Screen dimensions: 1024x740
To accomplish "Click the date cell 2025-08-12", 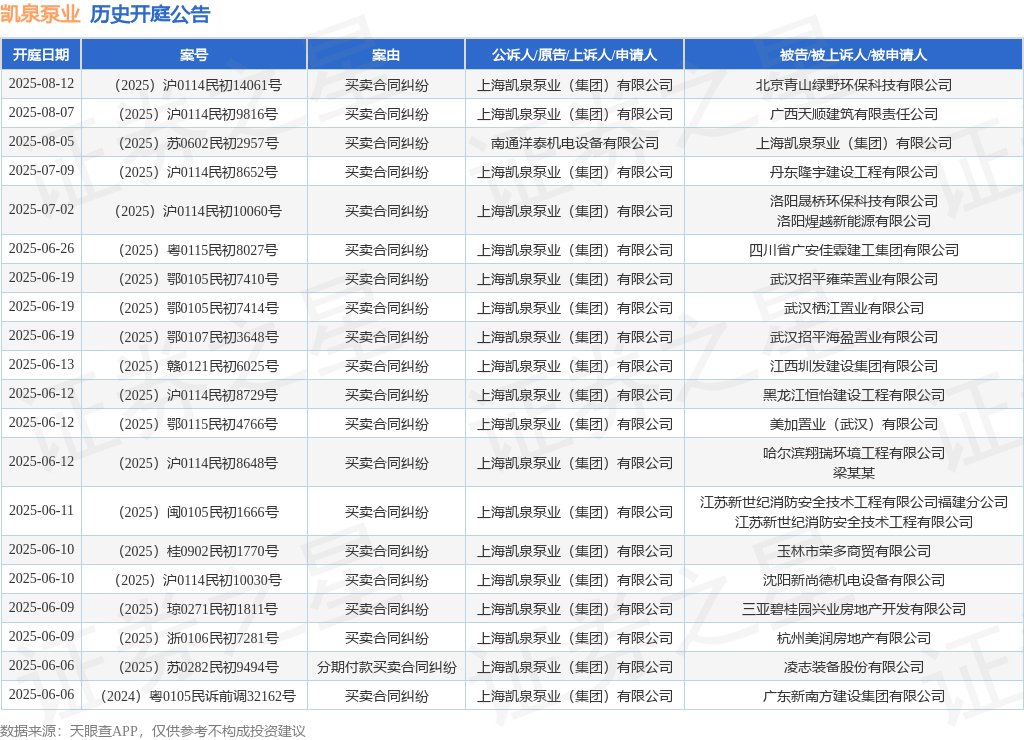I will (x=41, y=84).
